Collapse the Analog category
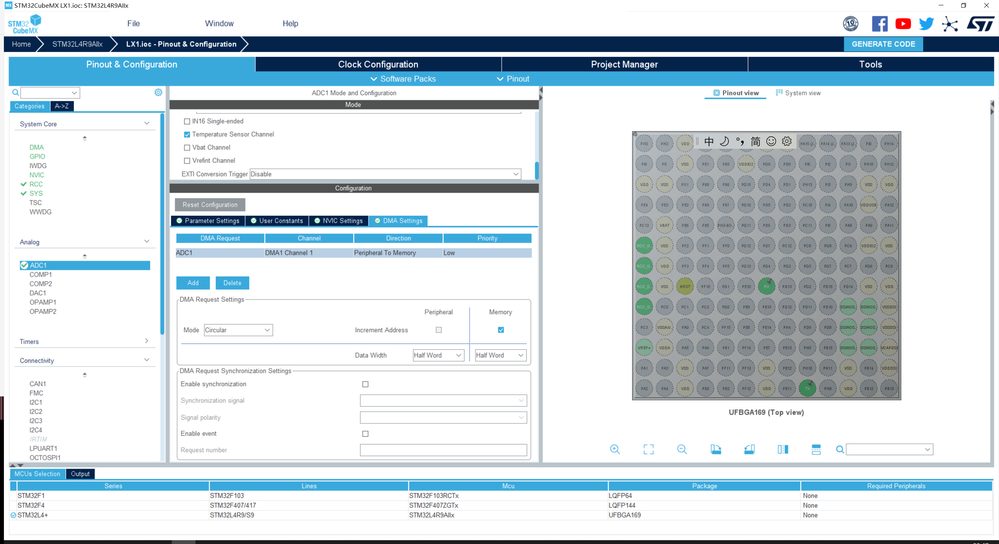The image size is (999, 544). (x=147, y=241)
